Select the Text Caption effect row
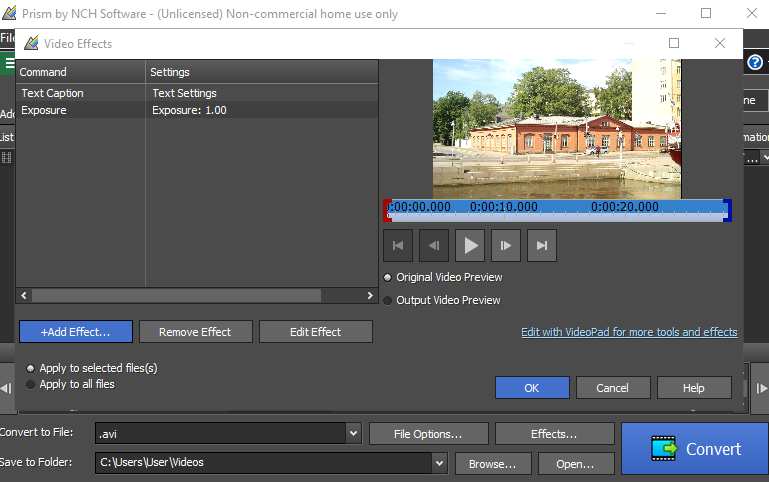 [x=197, y=93]
